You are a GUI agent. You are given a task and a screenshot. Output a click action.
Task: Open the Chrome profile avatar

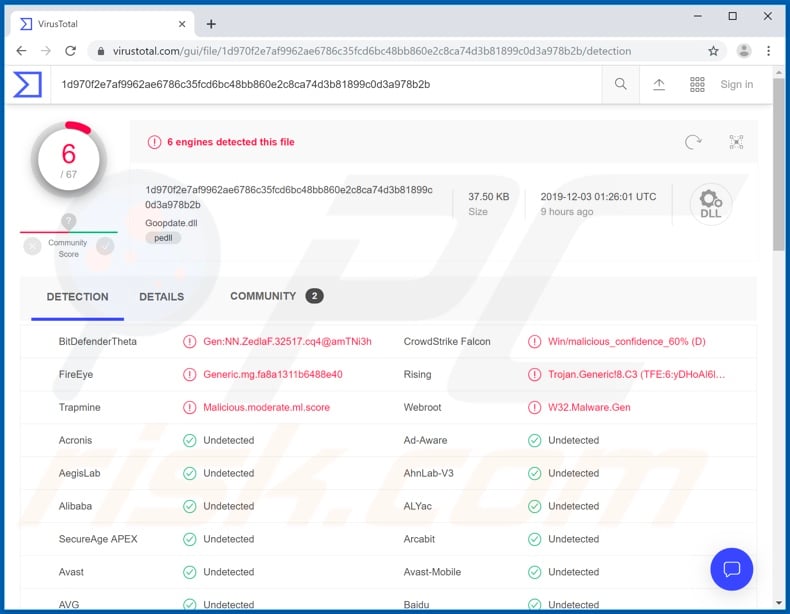[744, 50]
